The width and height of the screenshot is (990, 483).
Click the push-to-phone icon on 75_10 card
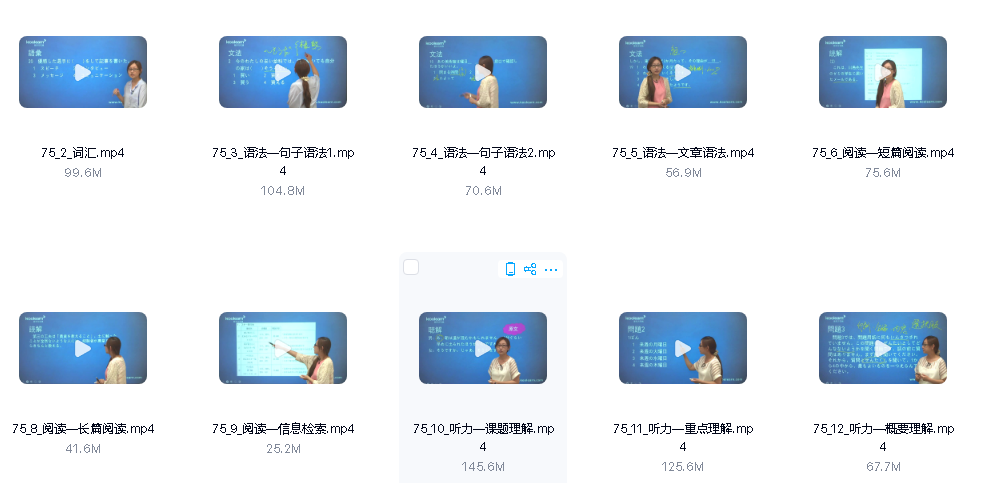(510, 270)
